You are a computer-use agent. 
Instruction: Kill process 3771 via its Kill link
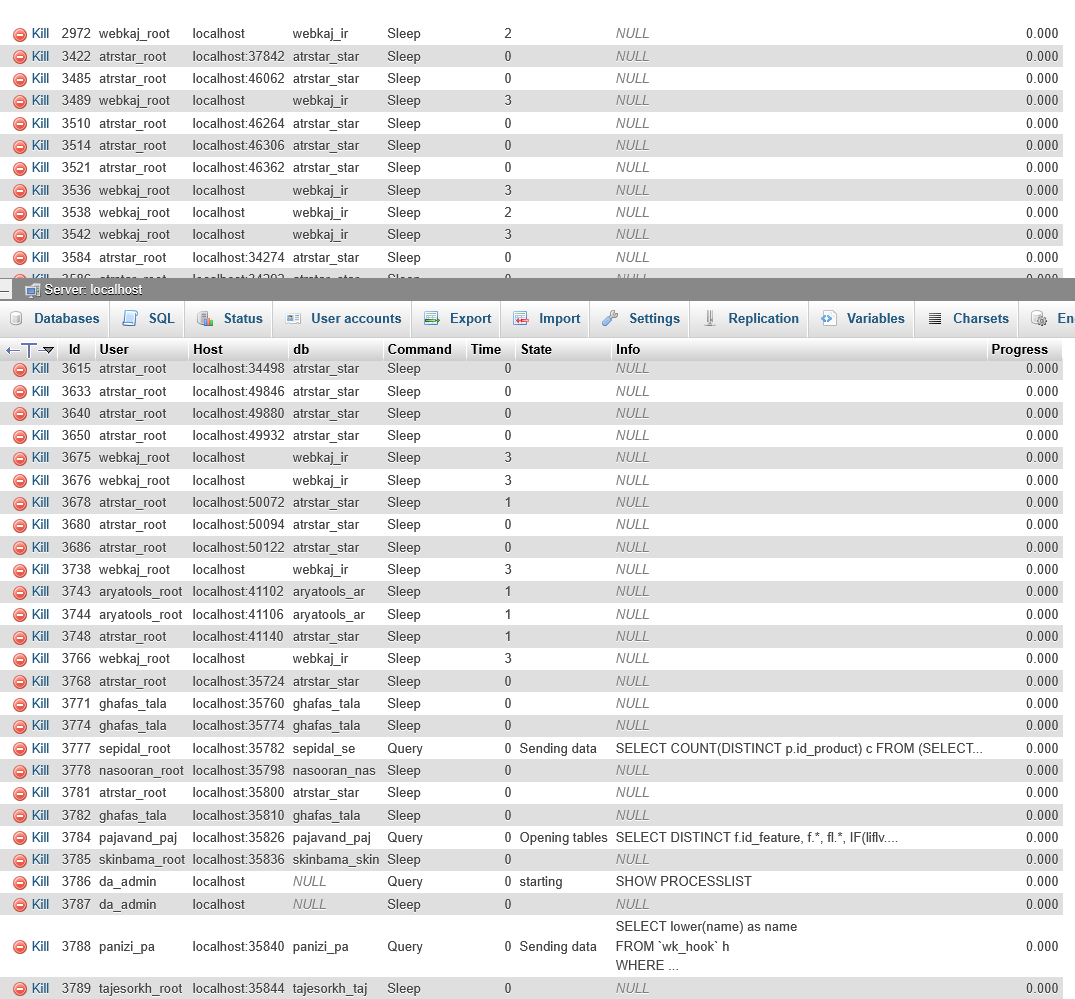pyautogui.click(x=40, y=703)
